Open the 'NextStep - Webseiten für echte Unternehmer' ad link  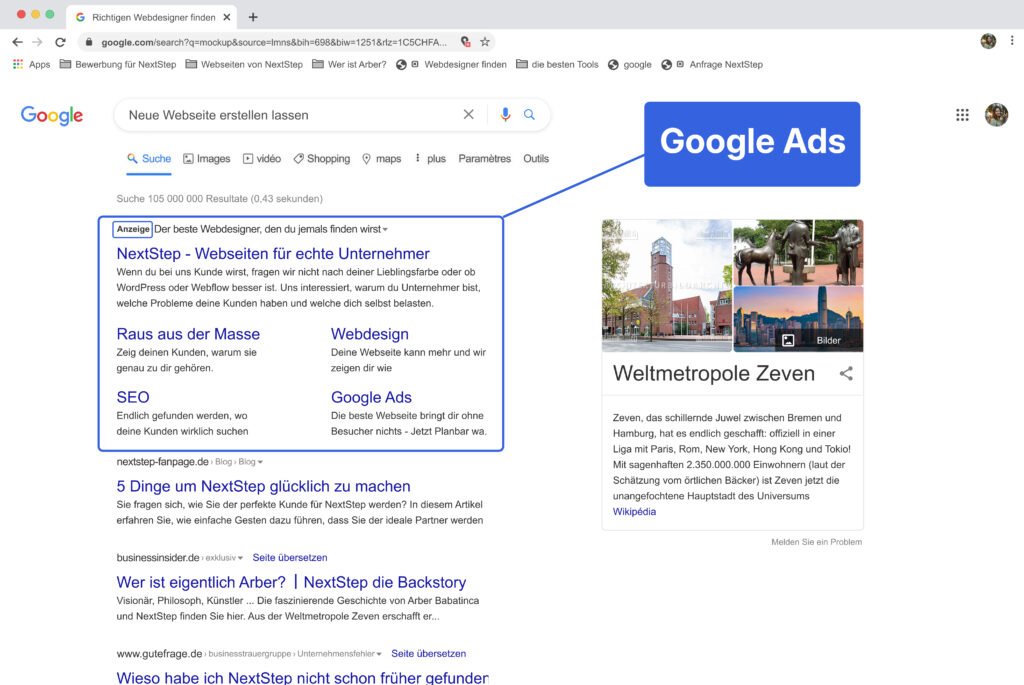273,254
